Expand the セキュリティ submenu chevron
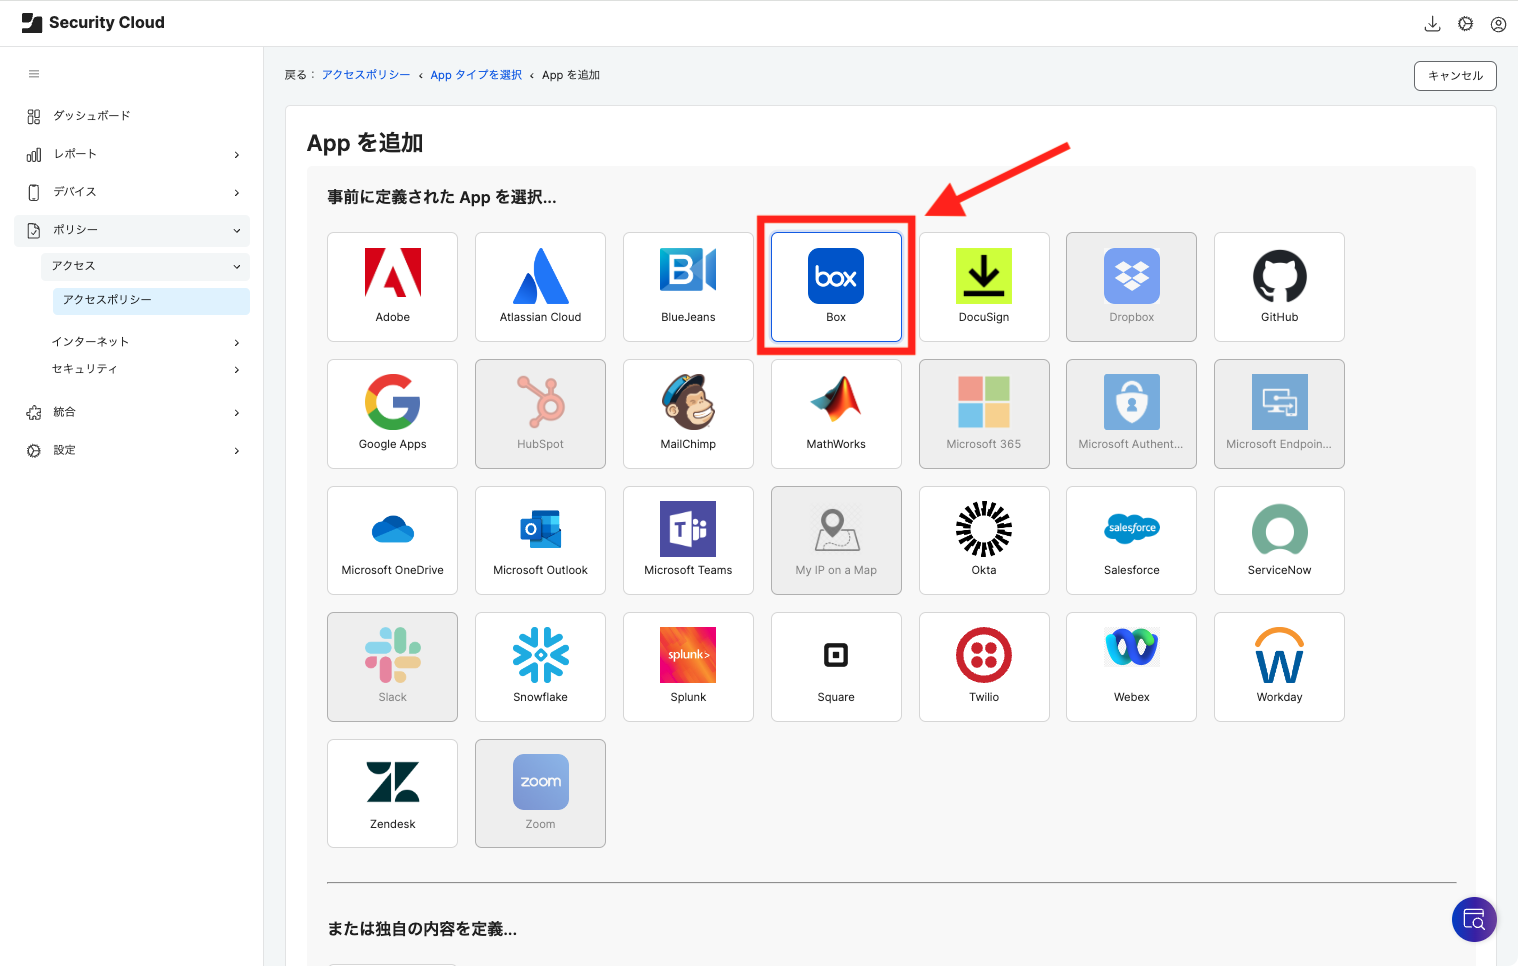Screen dimensions: 1518x966 (237, 370)
